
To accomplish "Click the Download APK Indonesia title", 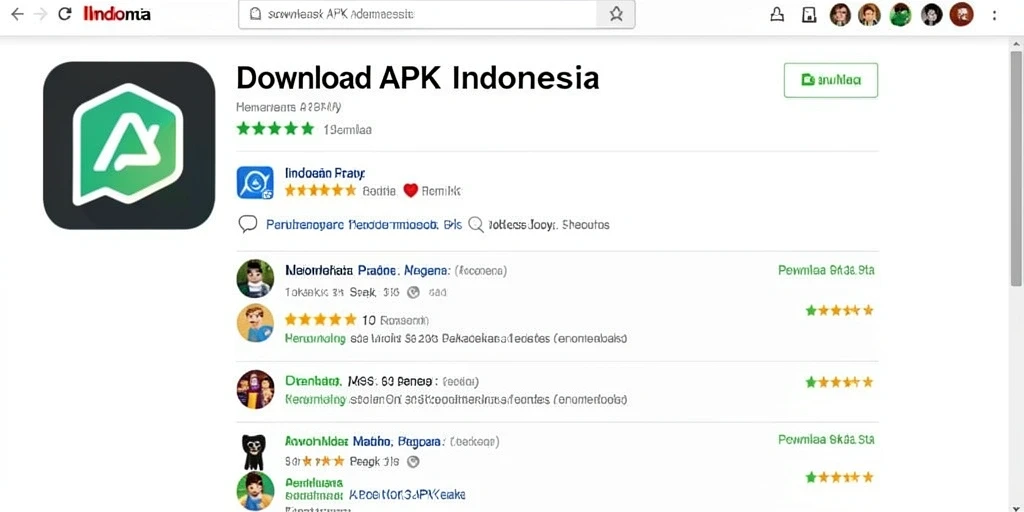I will coord(417,78).
